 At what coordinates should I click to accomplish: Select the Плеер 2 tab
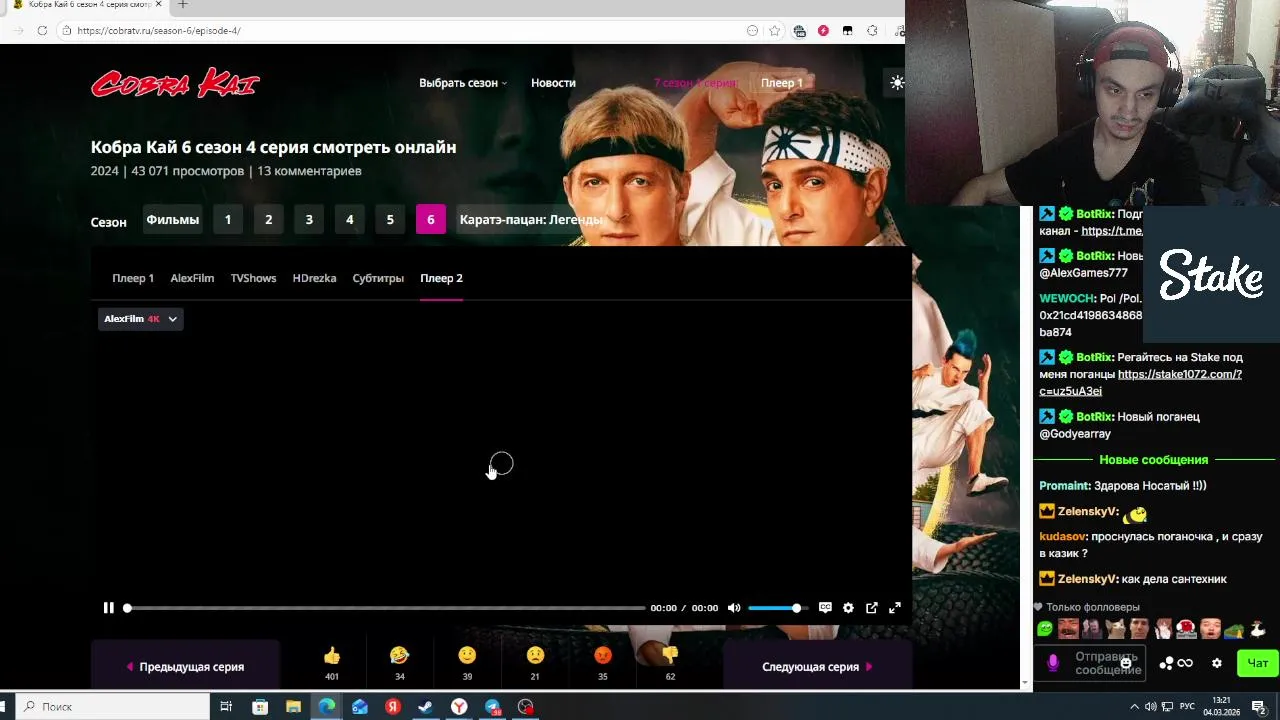click(x=441, y=278)
